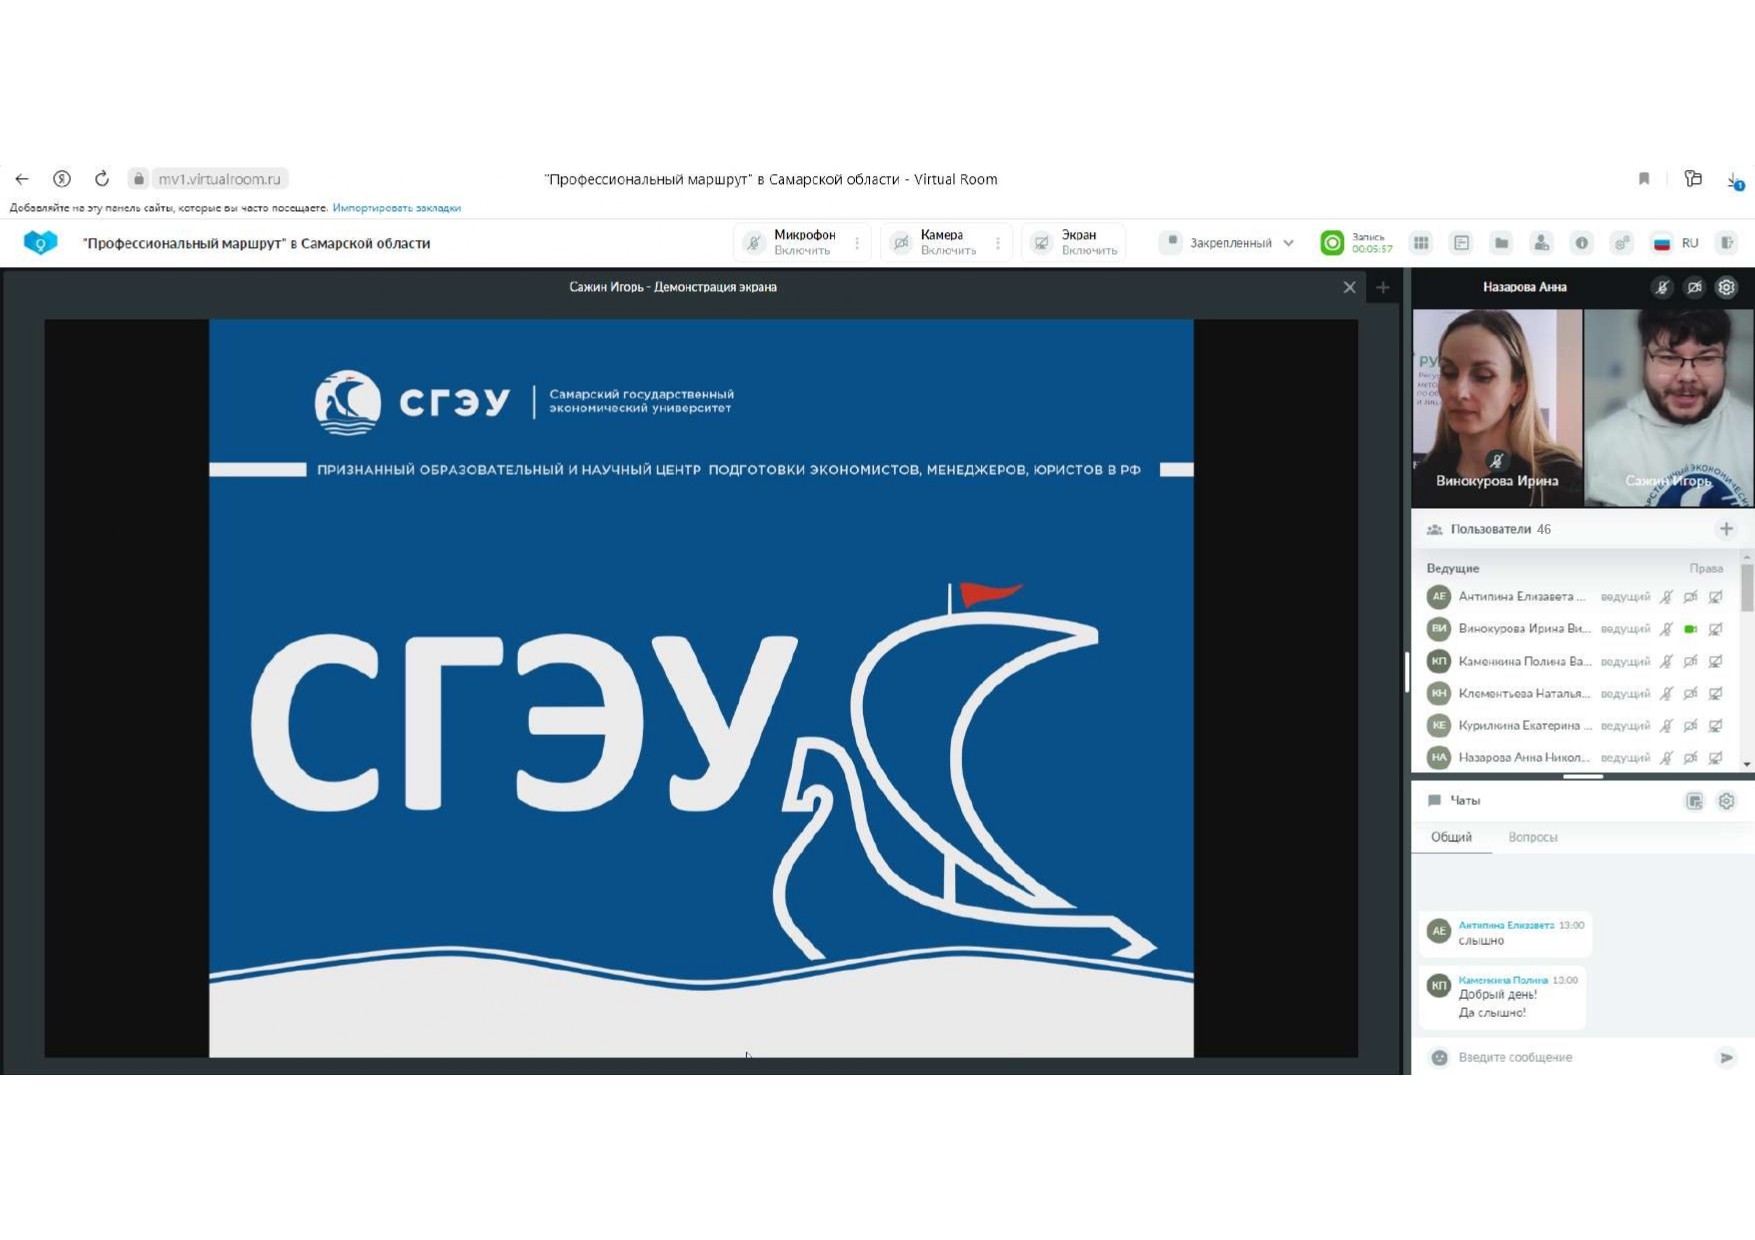Viewport: 1755px width, 1240px height.
Task: Click the exit room icon
Action: tap(1727, 243)
